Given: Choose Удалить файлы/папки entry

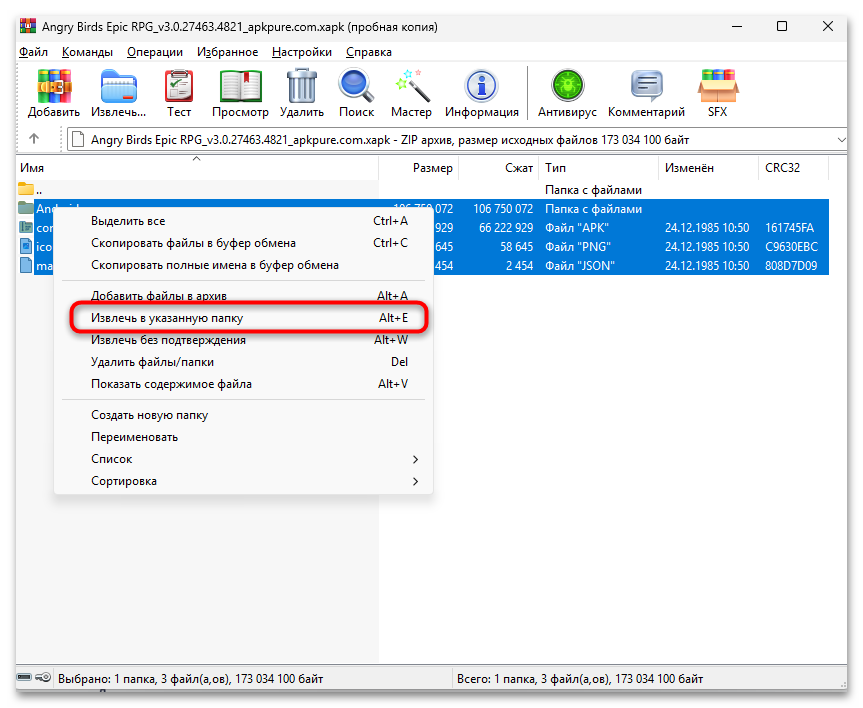Looking at the screenshot, I should tap(243, 362).
